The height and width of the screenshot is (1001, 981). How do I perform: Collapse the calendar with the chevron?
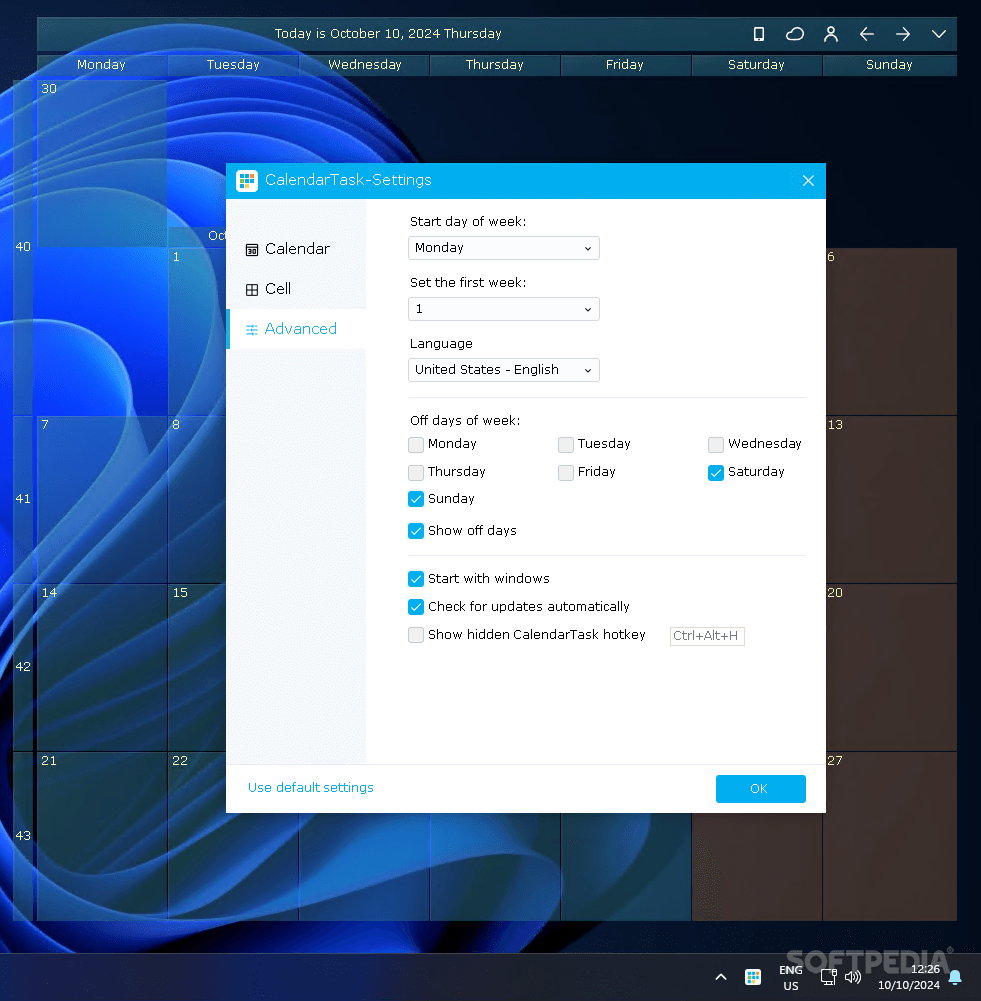tap(939, 33)
